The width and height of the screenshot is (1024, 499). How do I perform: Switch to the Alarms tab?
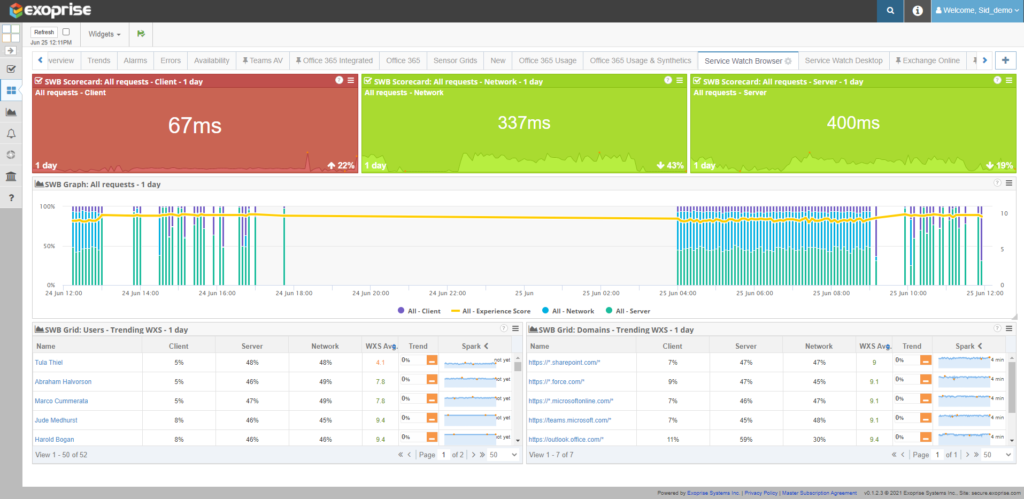coord(135,61)
